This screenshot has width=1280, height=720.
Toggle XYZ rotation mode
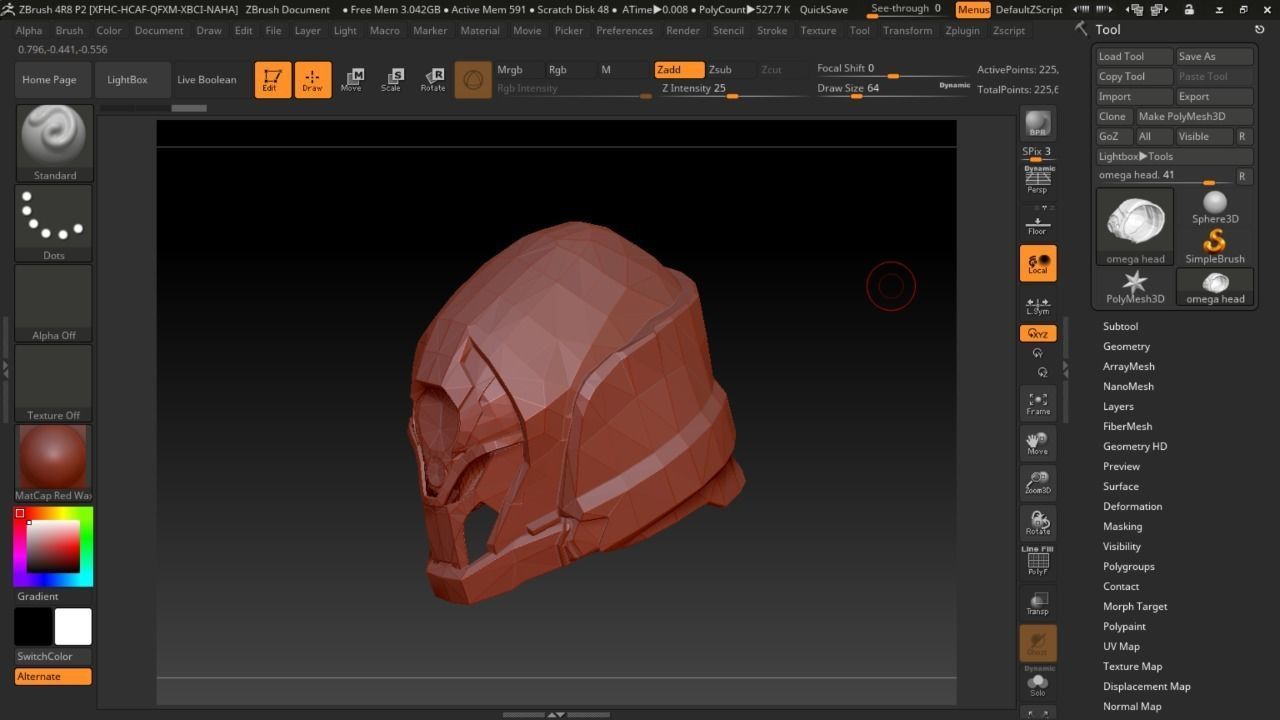click(1038, 333)
